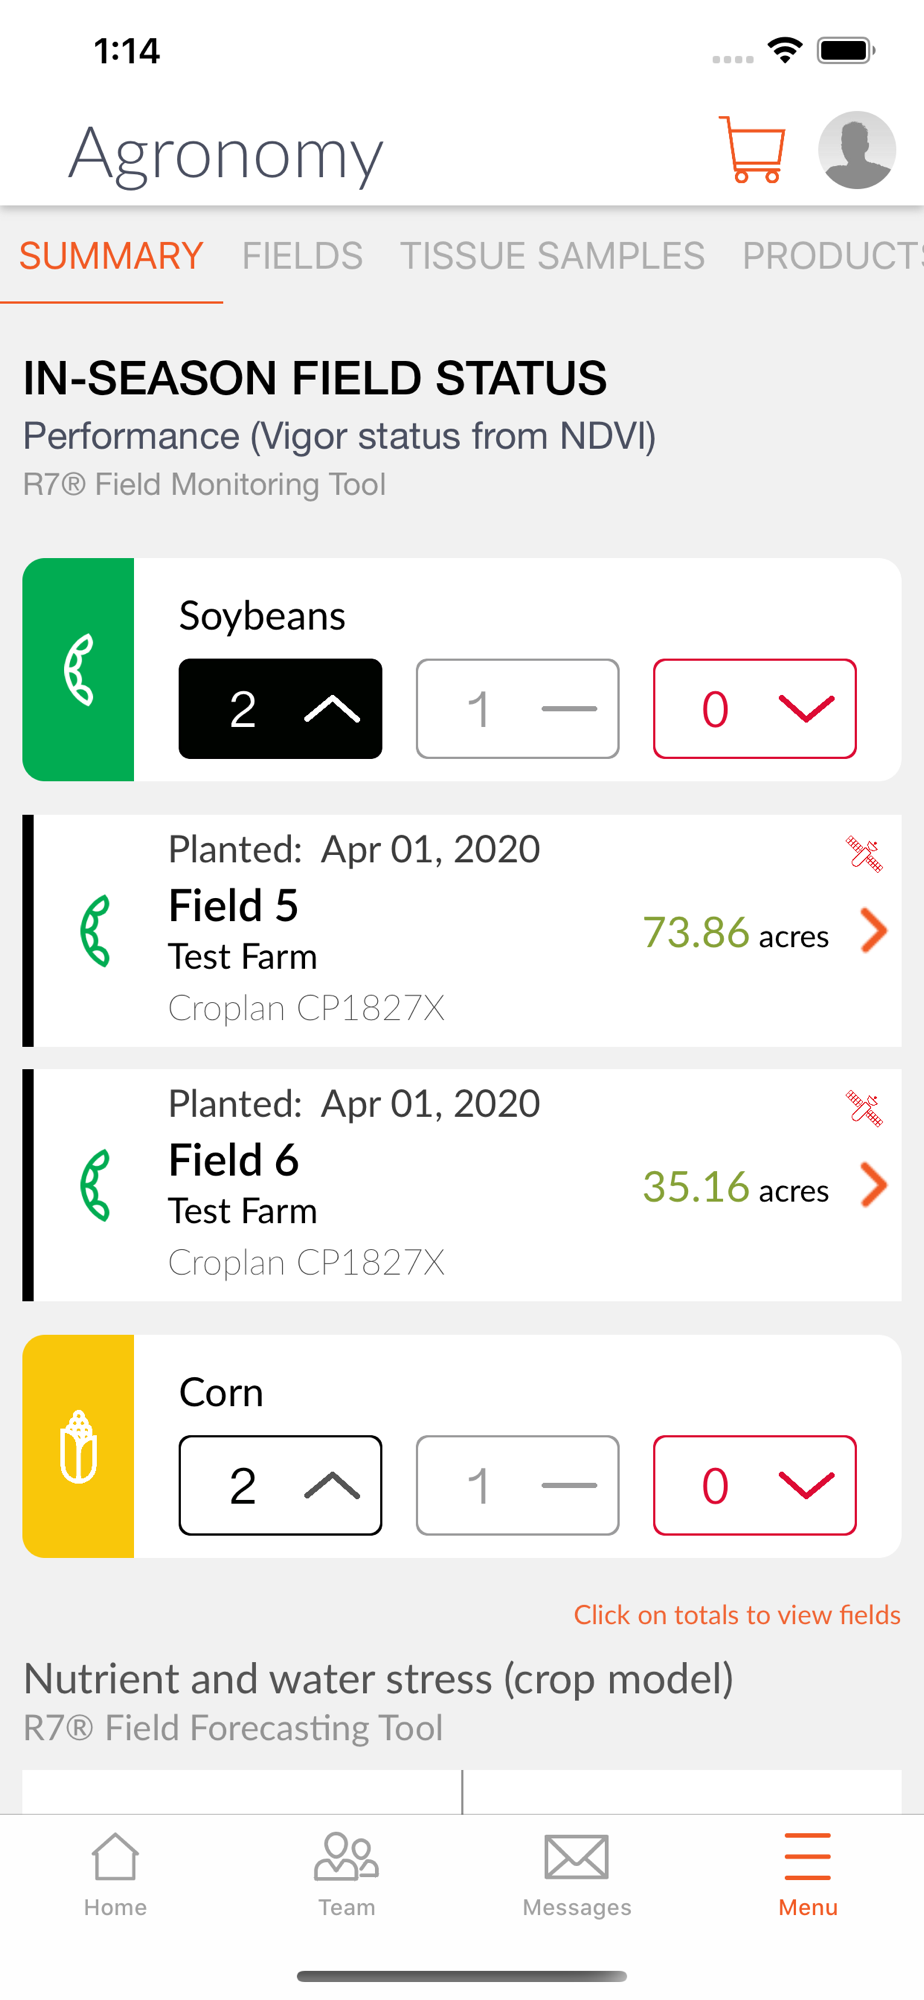Expand Corn declining fields count 0
Viewport: 924px width, 2000px height.
[x=754, y=1486]
